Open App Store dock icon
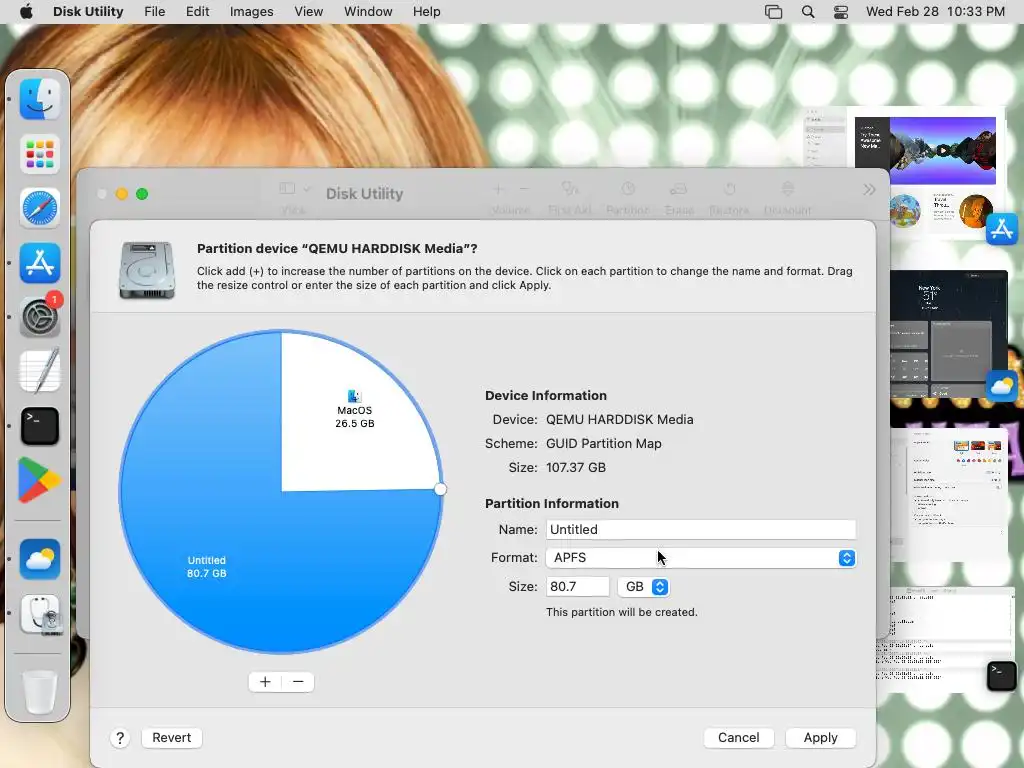The height and width of the screenshot is (768, 1024). pyautogui.click(x=40, y=263)
